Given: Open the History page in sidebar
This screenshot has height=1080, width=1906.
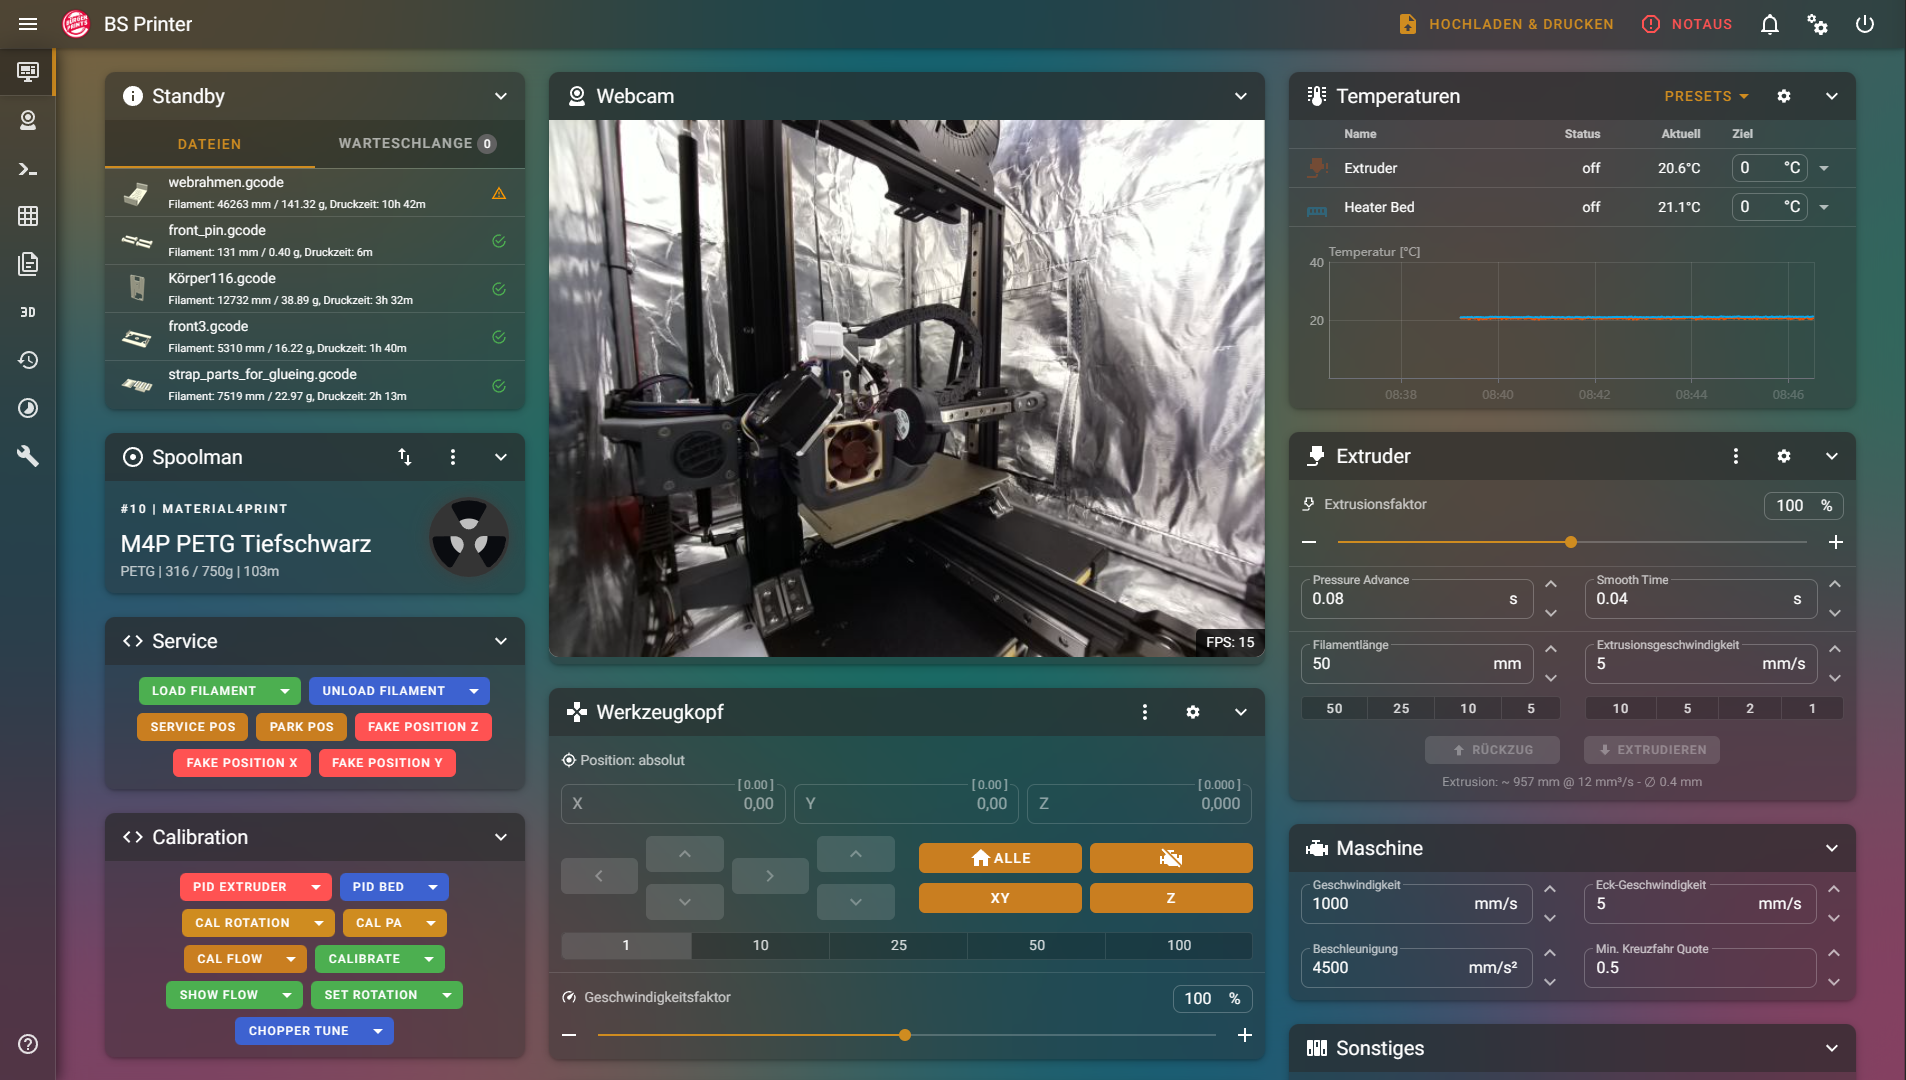Looking at the screenshot, I should 28,360.
